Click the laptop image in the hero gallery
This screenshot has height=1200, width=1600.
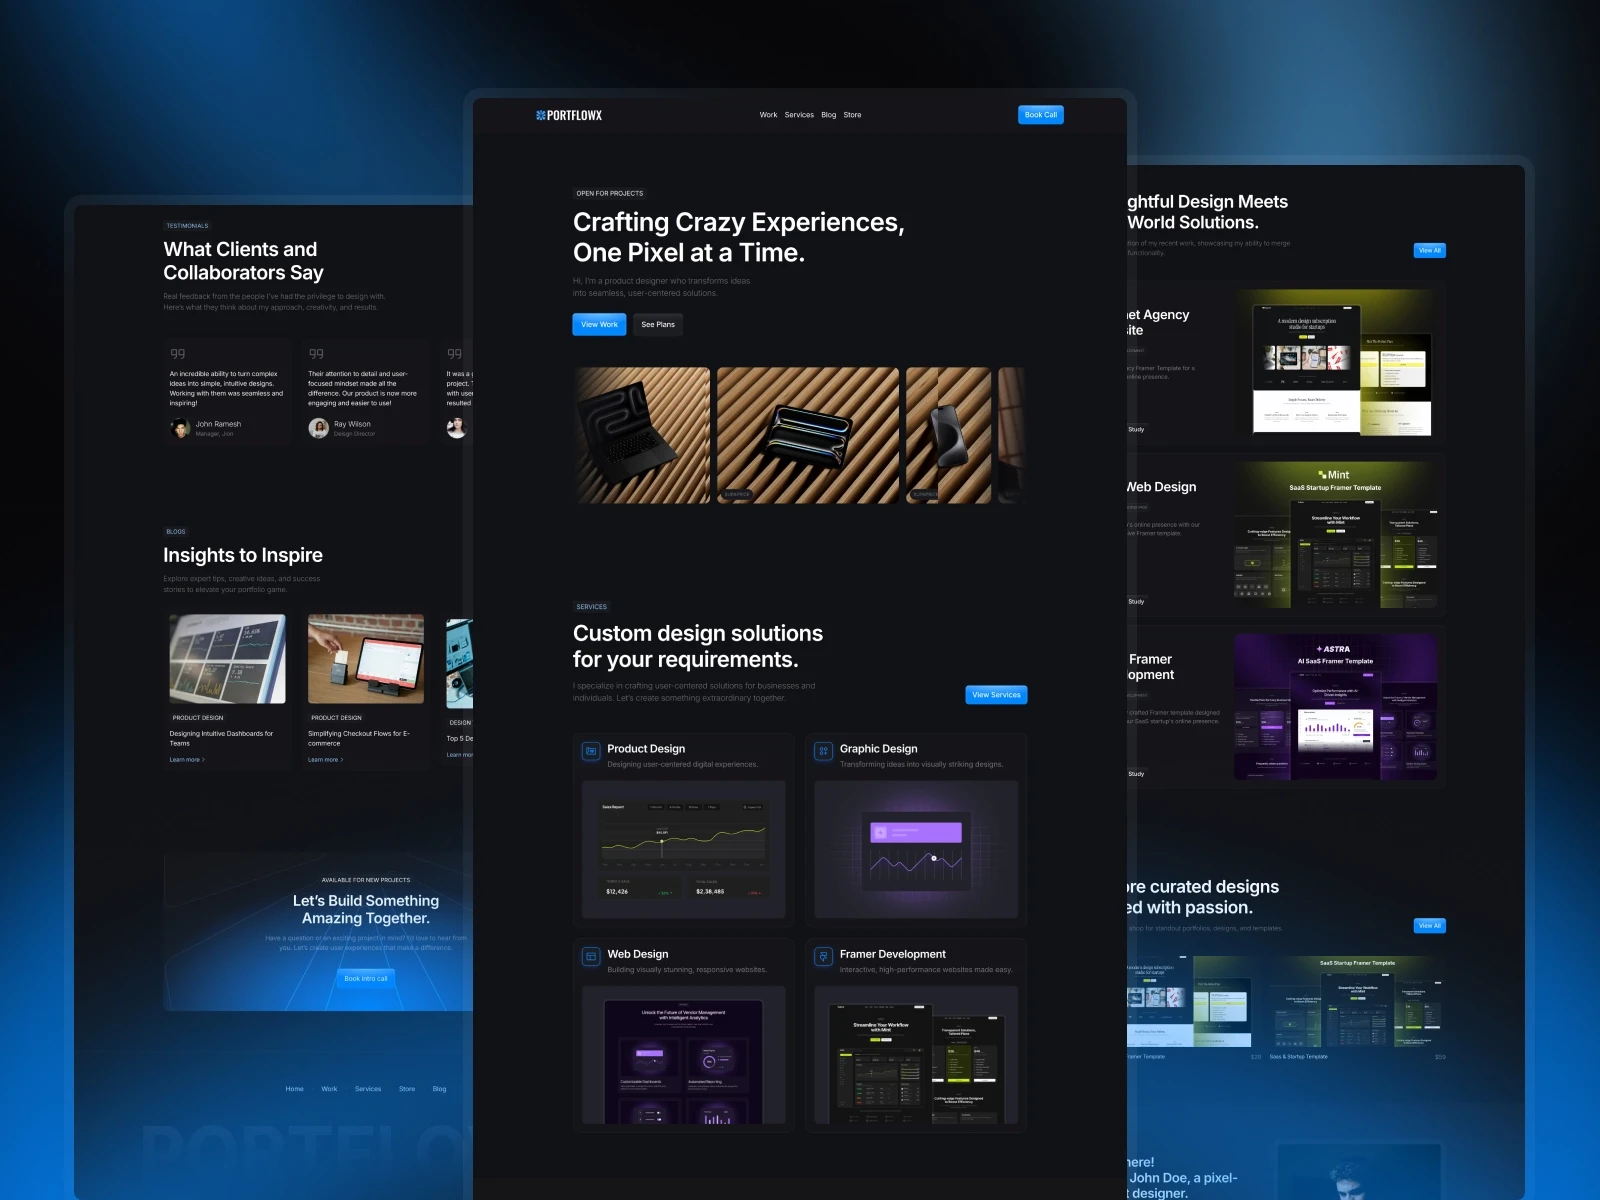[640, 434]
